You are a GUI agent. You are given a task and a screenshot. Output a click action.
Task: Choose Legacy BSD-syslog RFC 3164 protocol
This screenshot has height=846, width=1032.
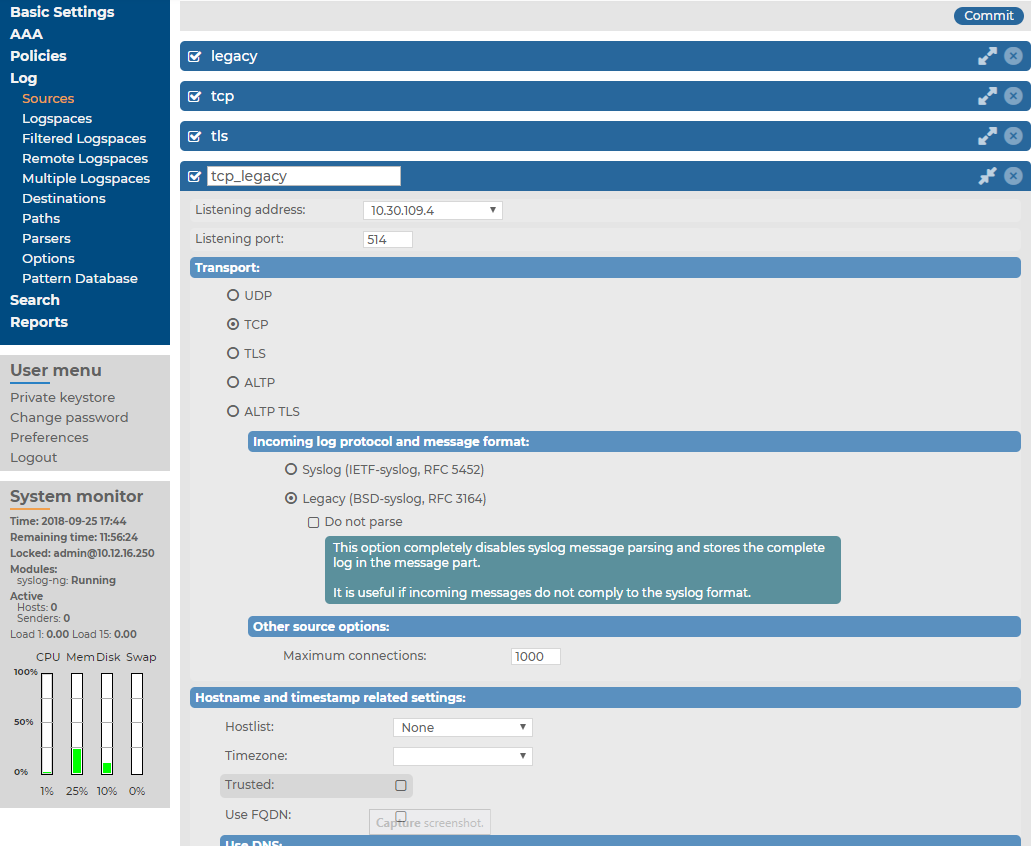click(x=290, y=498)
